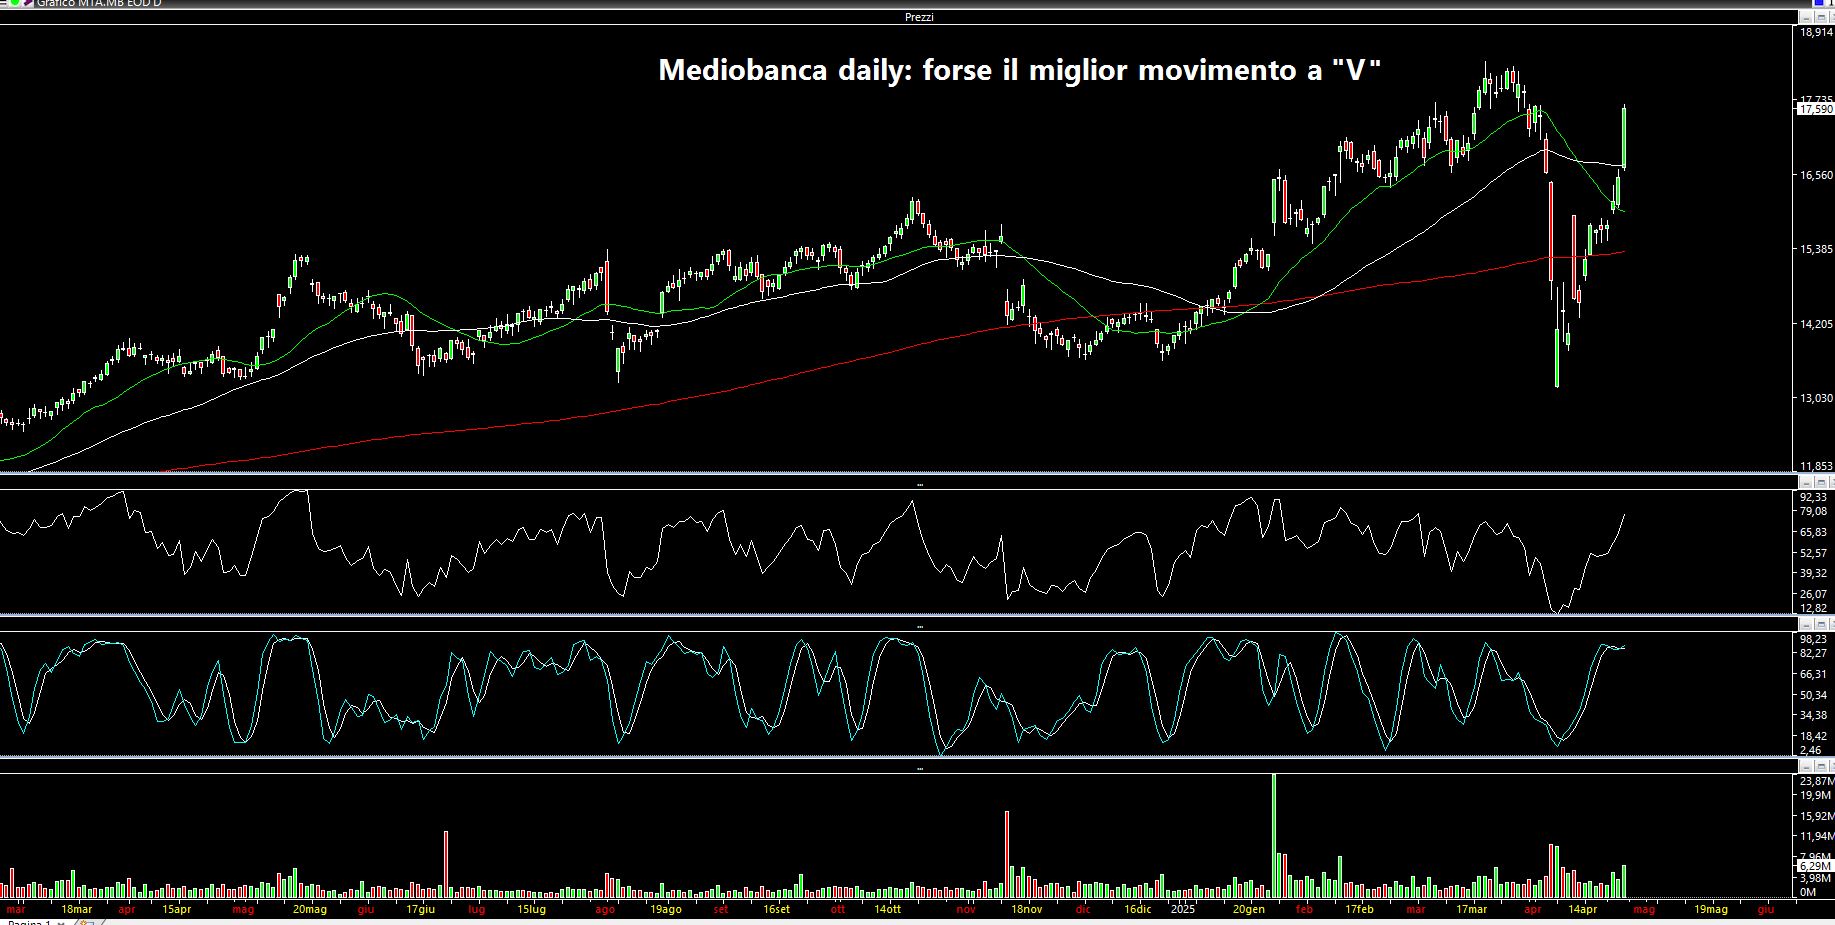The image size is (1835, 925).
Task: Click the tallest volume bar near 20gen
Action: coord(1274,835)
